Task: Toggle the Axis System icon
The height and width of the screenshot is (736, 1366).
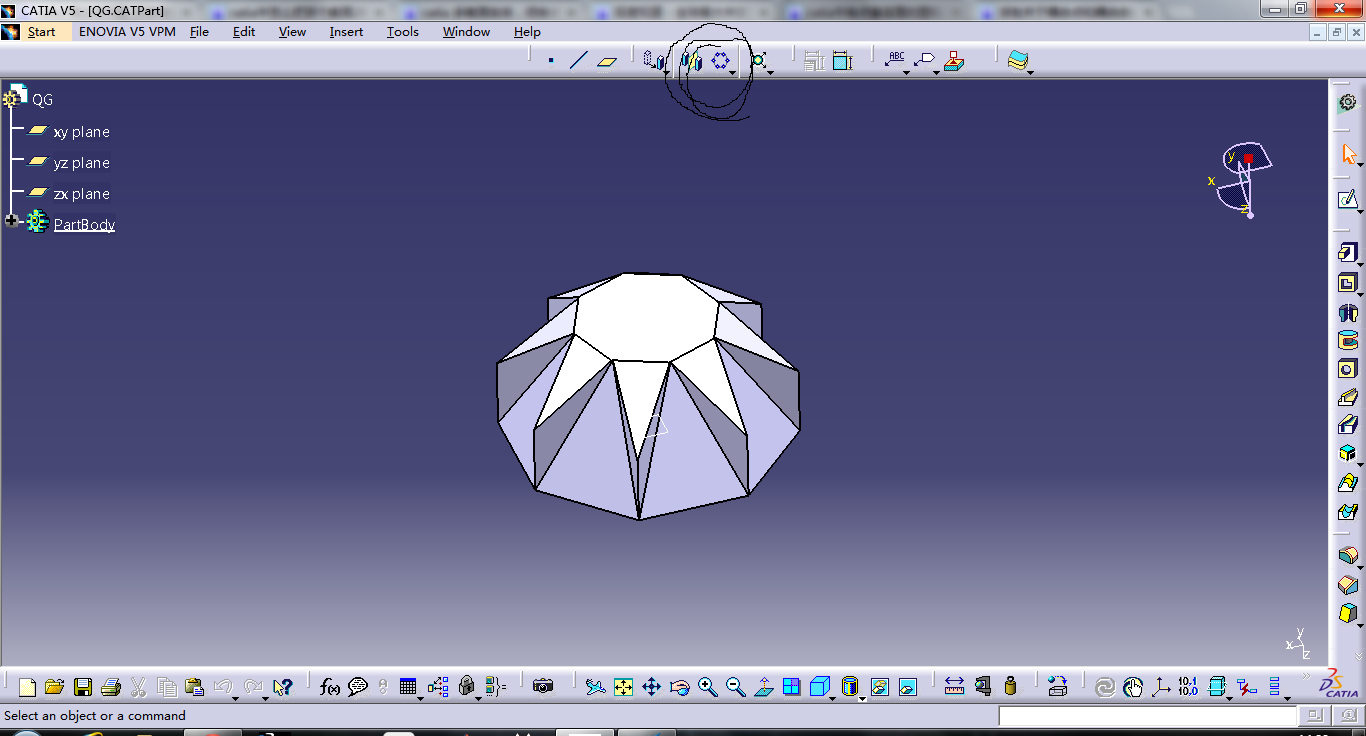Action: click(1161, 687)
